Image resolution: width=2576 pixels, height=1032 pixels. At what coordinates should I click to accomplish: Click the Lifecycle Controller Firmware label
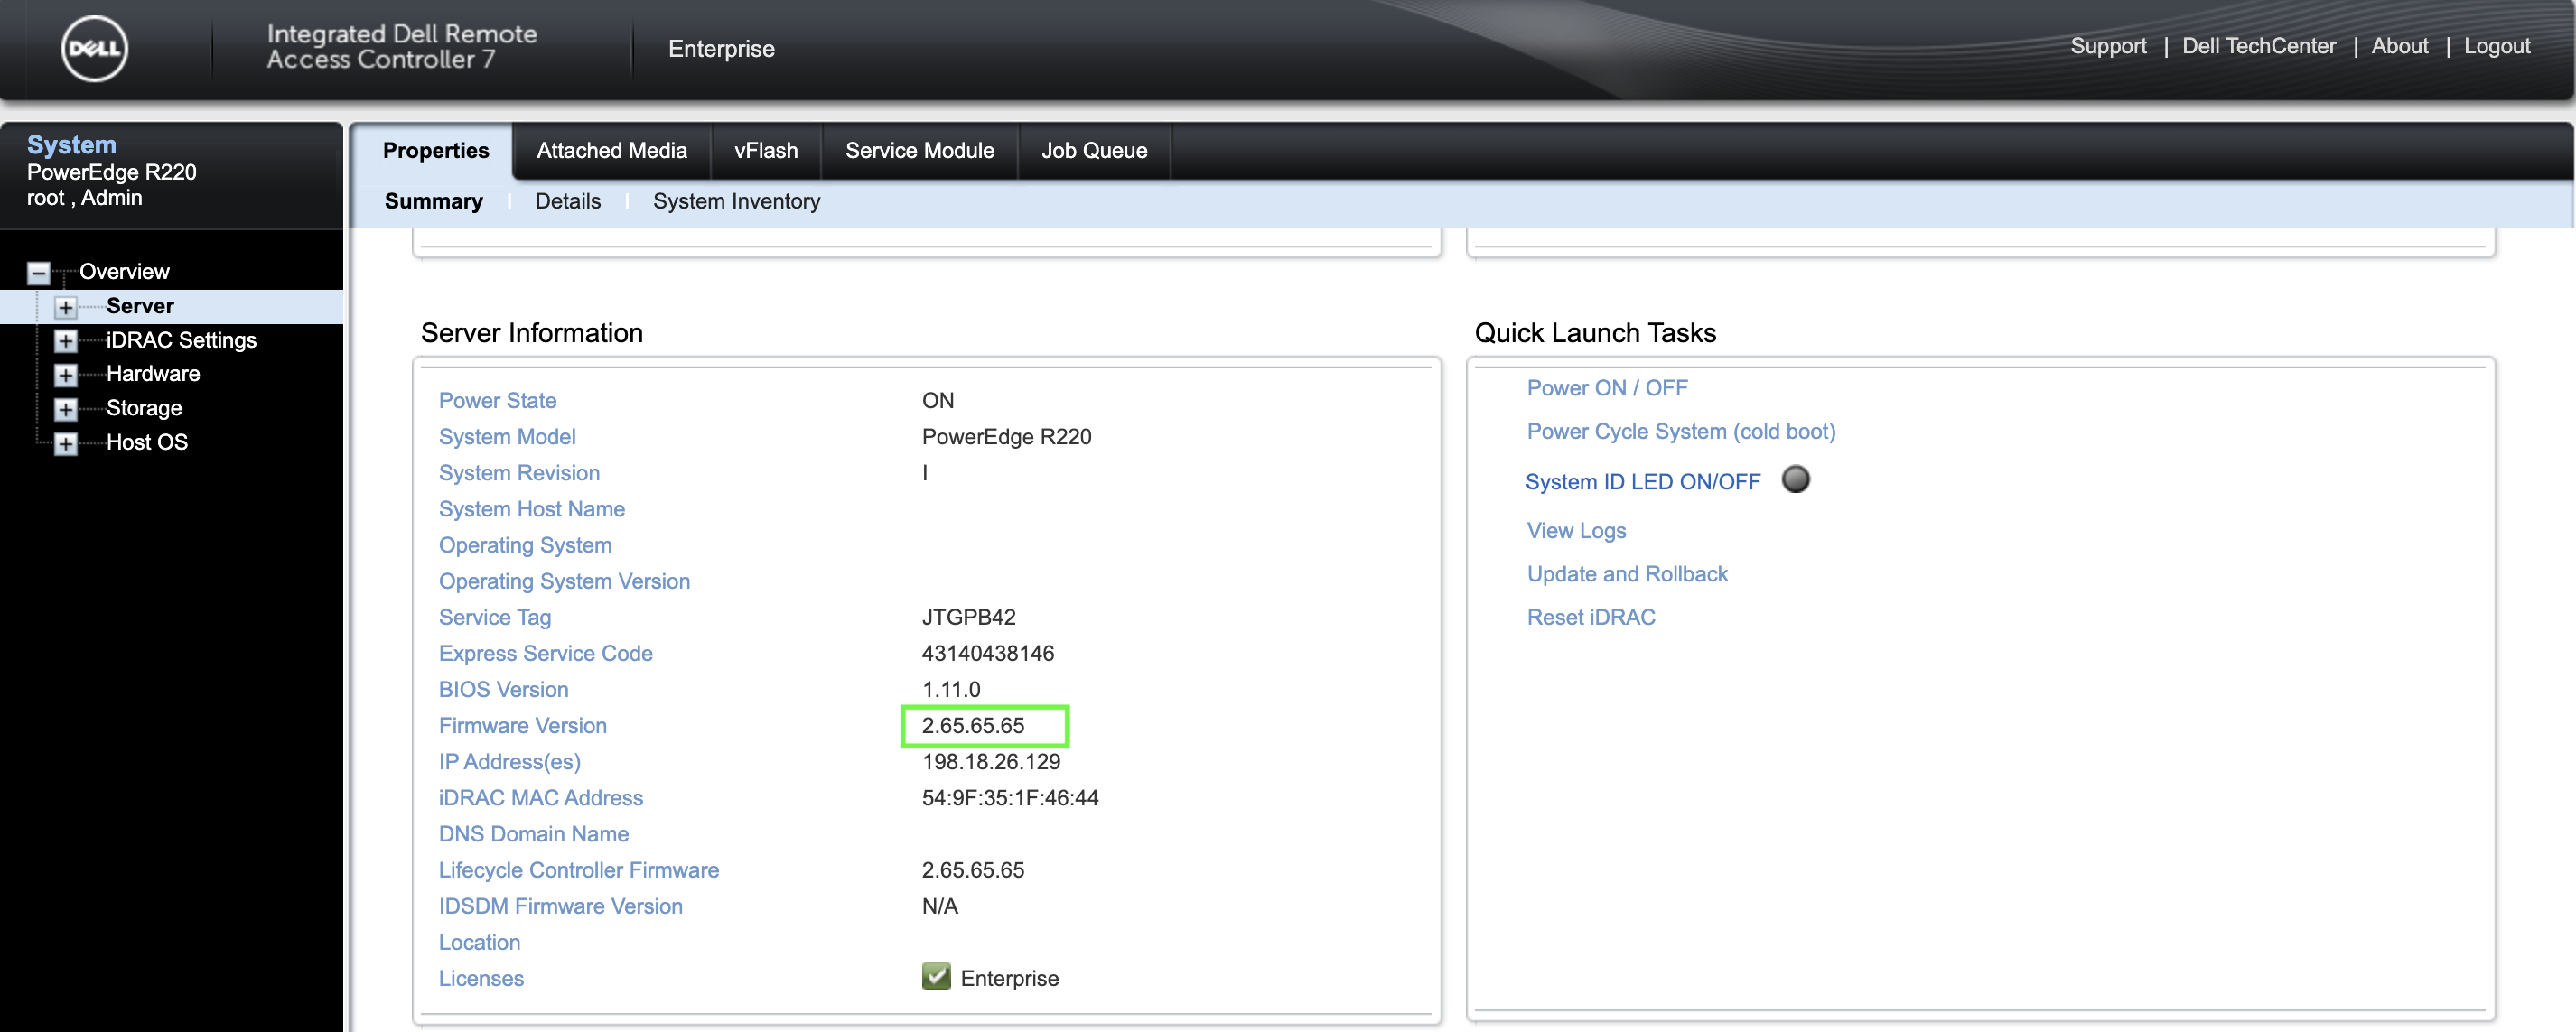pos(578,870)
